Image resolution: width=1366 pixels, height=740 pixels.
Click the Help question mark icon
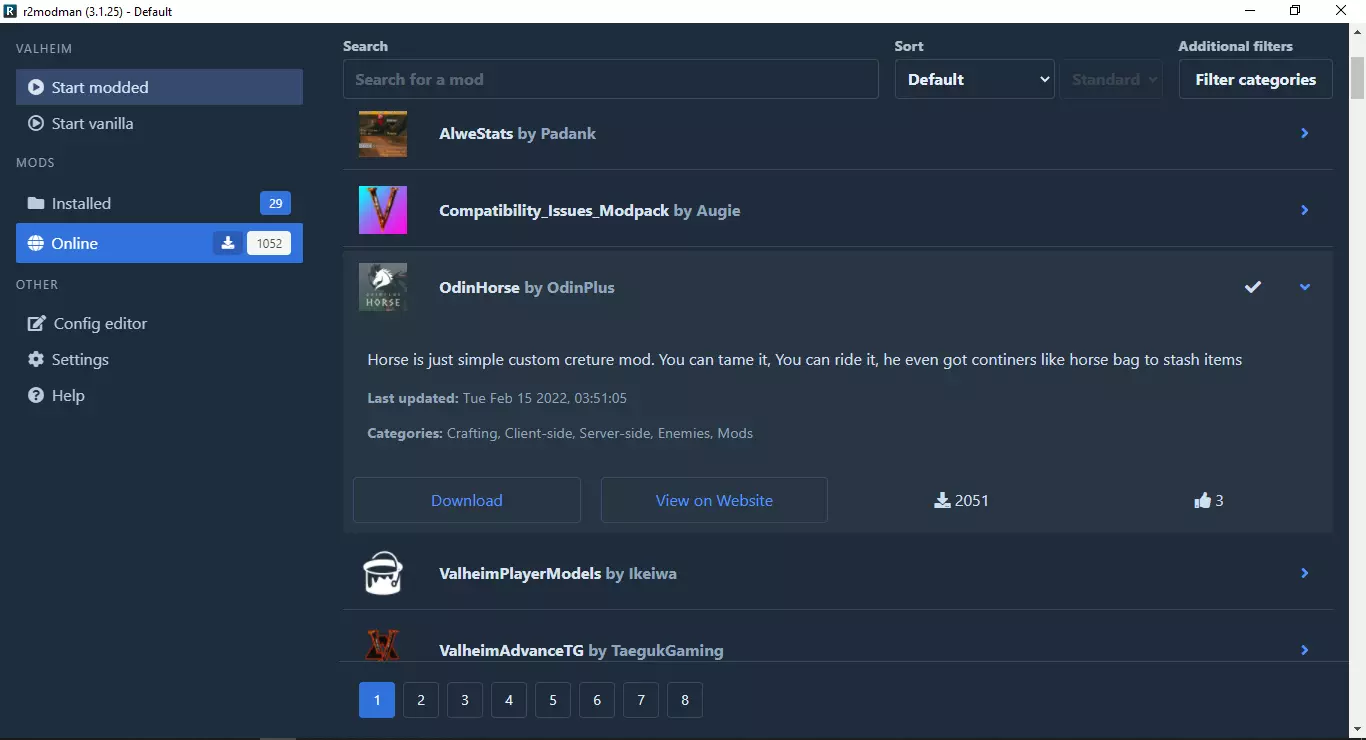(36, 395)
